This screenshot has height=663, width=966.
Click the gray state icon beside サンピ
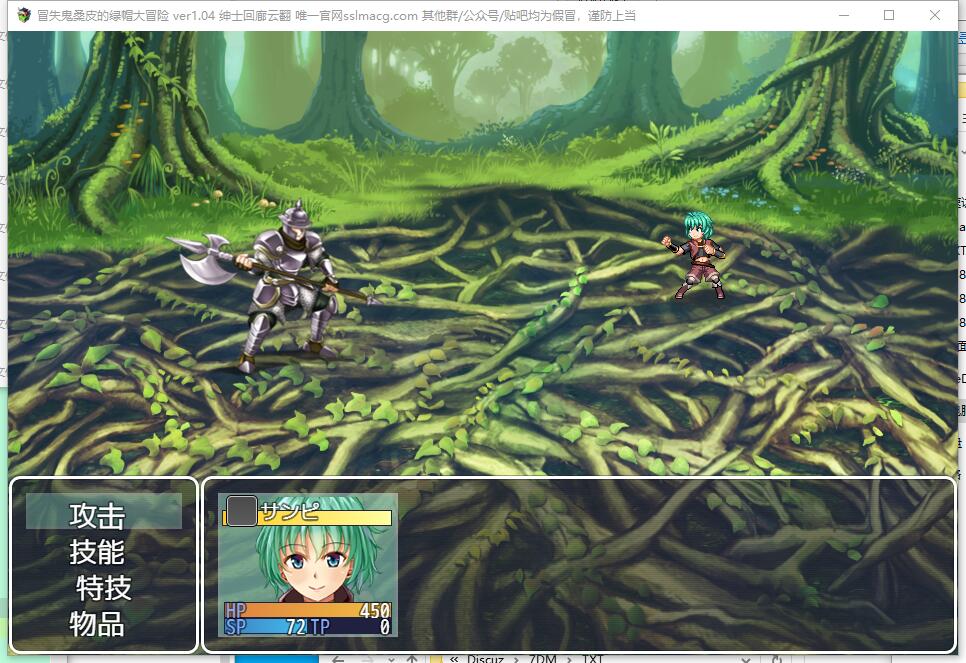coord(242,510)
